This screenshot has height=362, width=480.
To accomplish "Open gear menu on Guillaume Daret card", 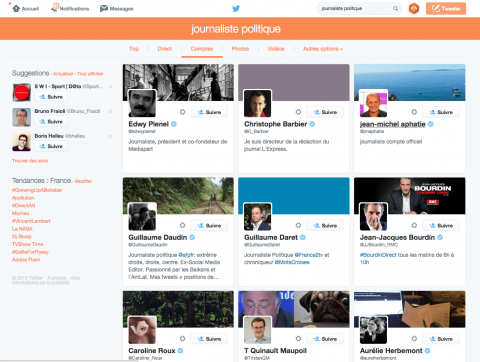I will coord(298,225).
